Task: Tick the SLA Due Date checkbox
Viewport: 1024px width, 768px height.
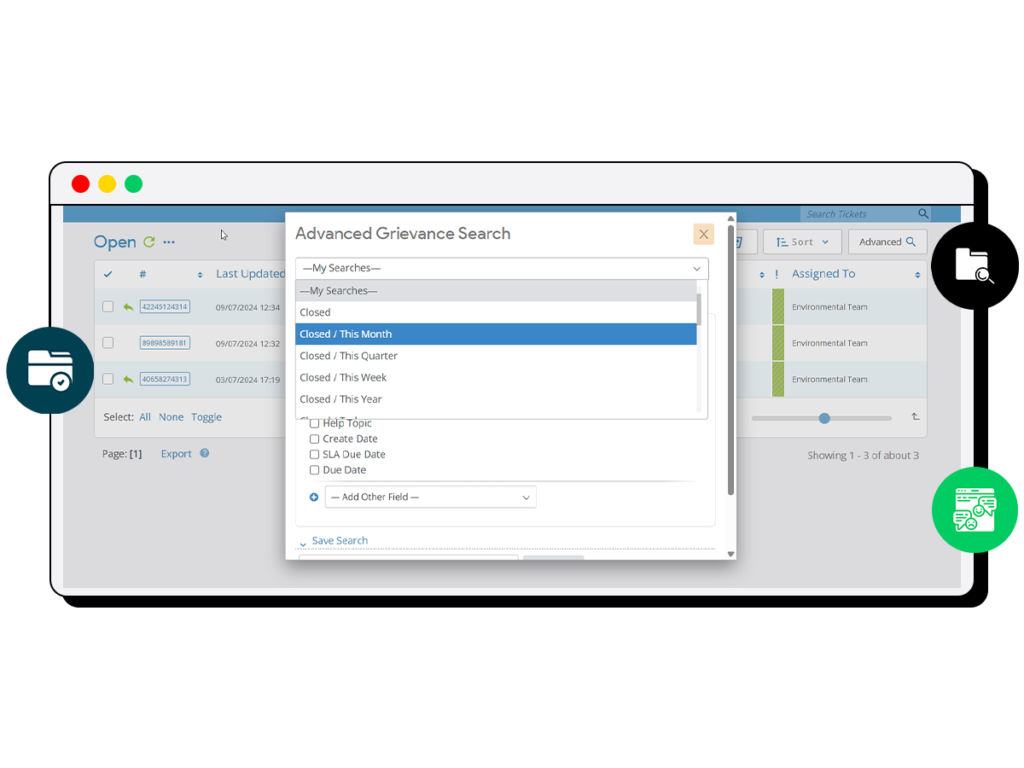Action: point(314,454)
